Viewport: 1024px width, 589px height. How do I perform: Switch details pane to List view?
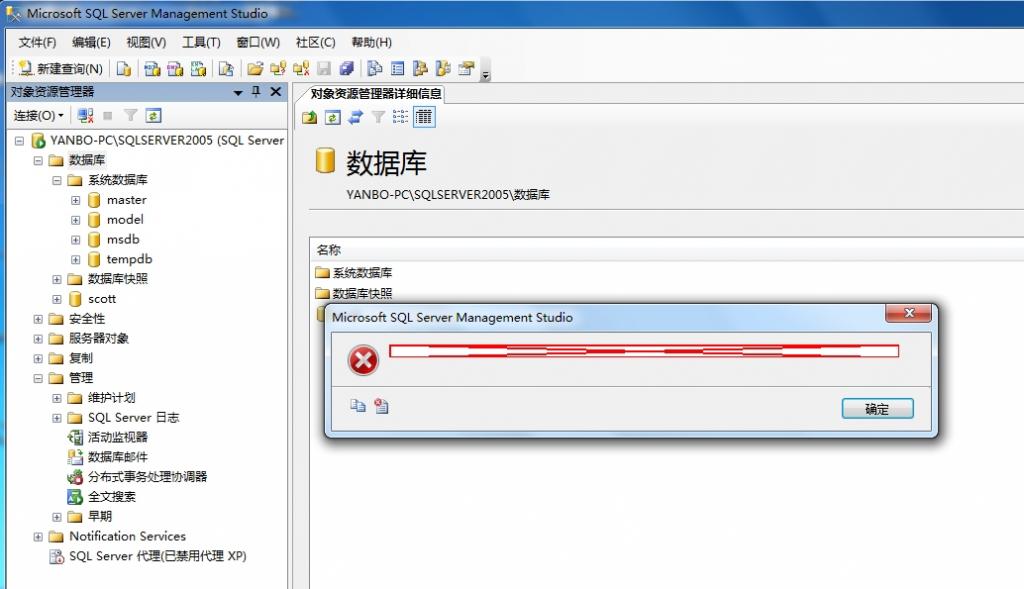point(400,117)
